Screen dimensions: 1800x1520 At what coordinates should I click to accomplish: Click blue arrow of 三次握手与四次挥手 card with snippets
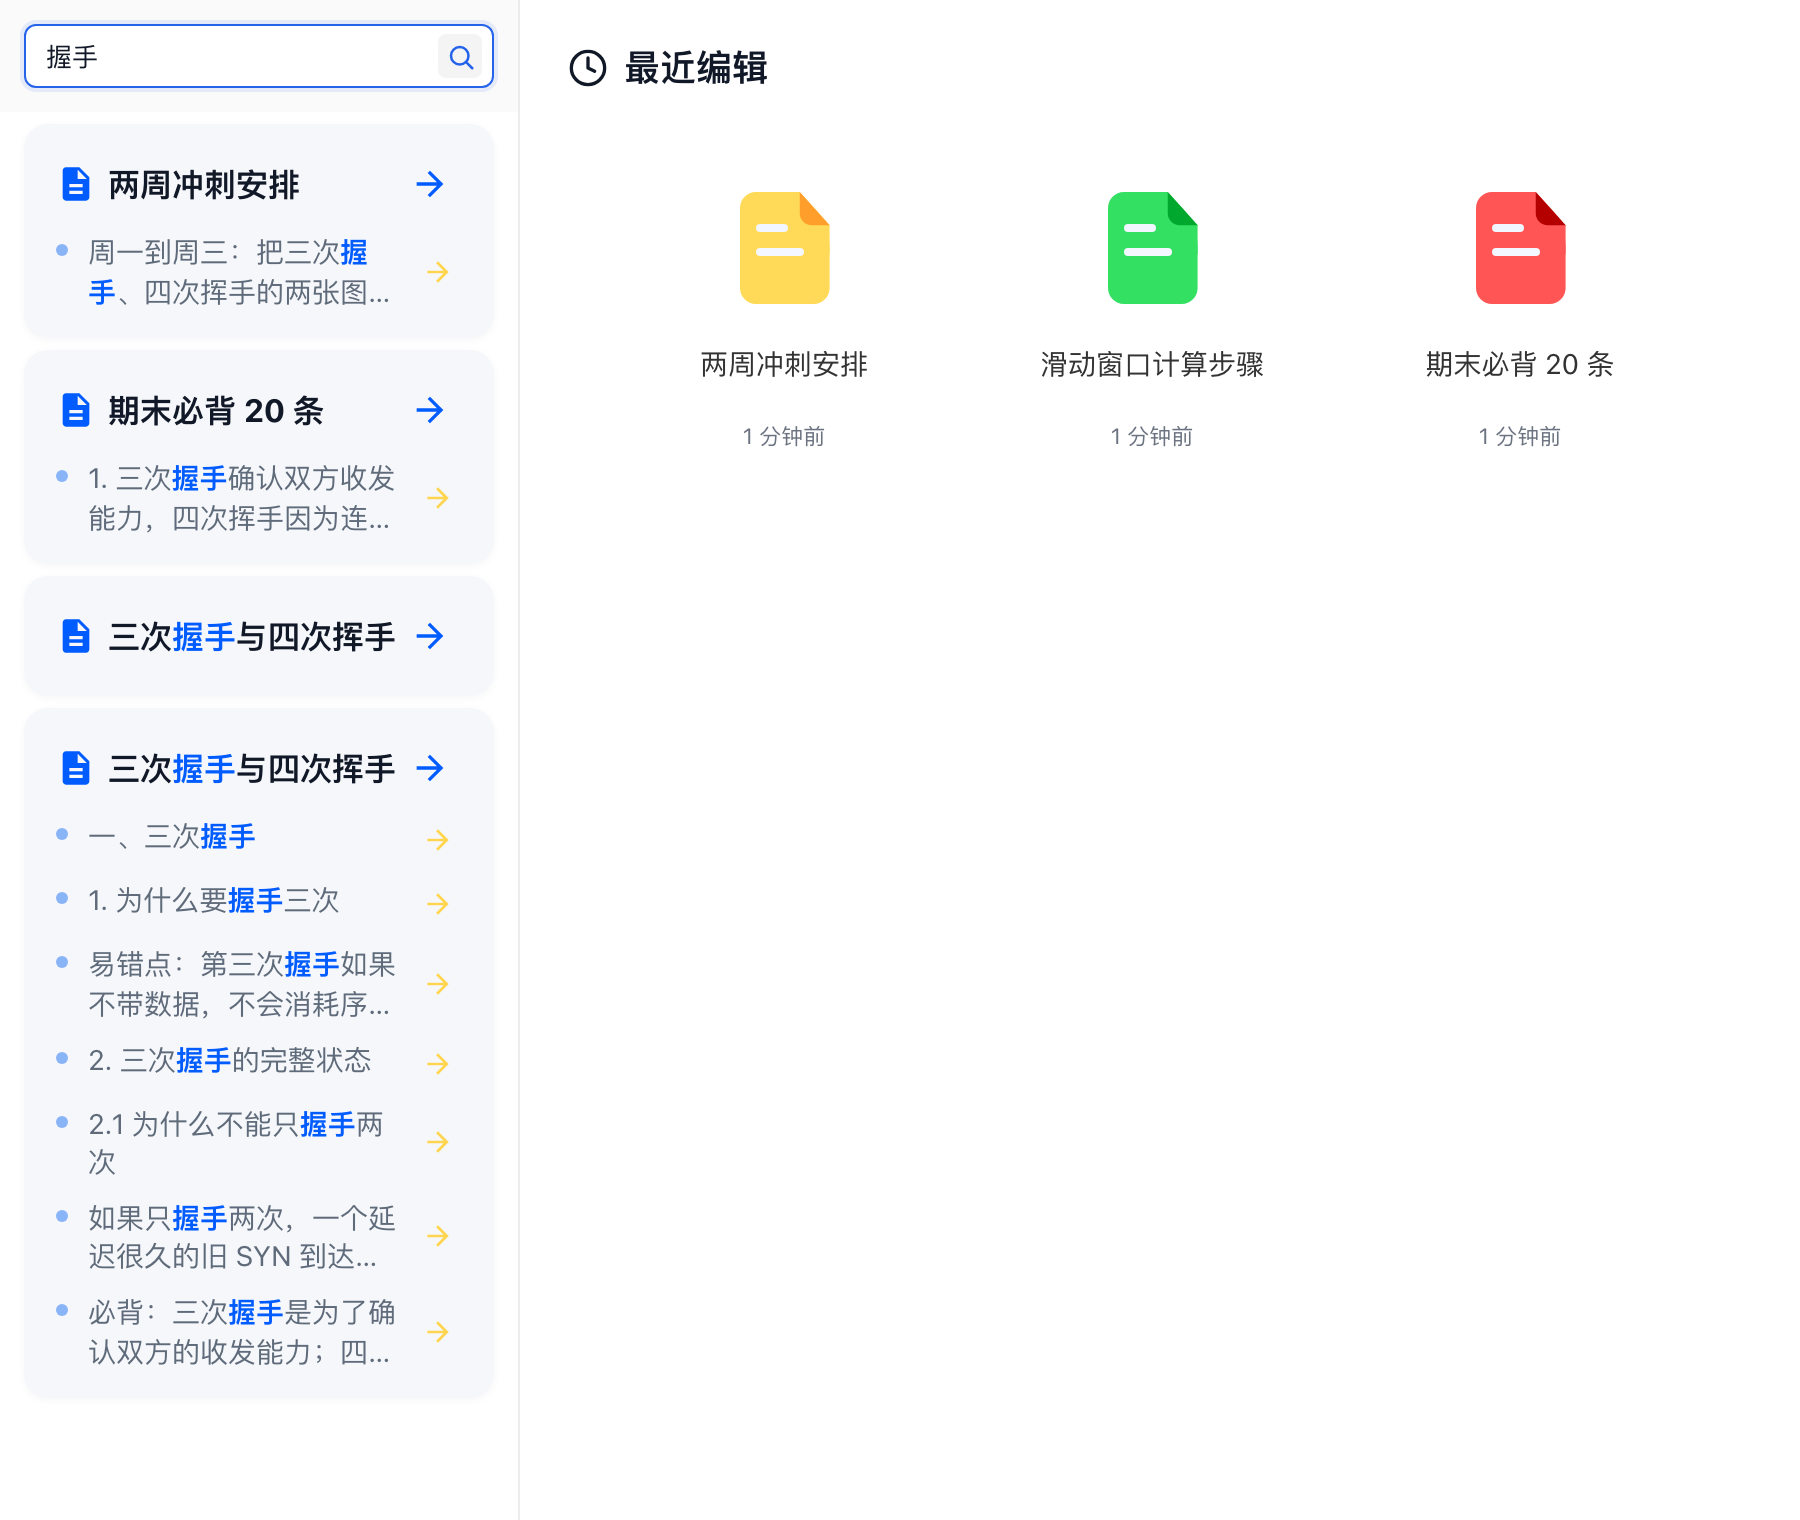430,768
